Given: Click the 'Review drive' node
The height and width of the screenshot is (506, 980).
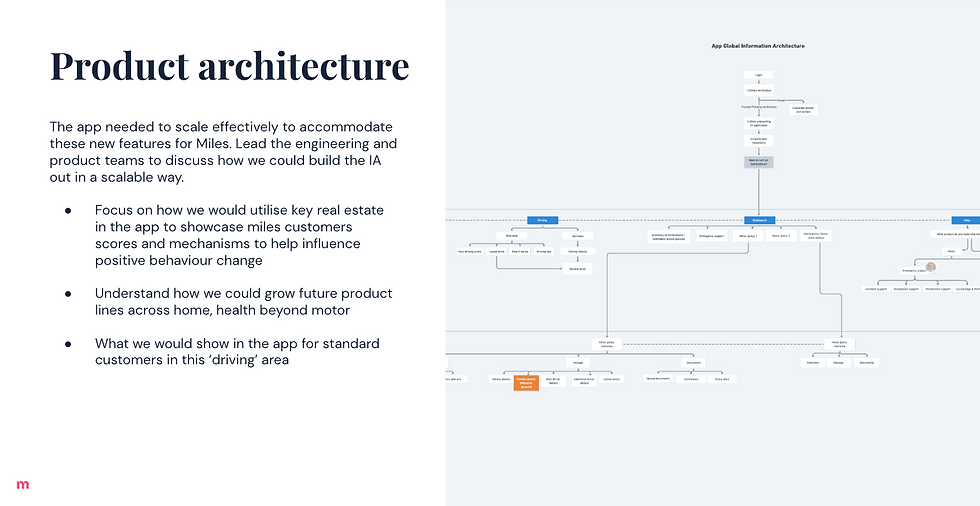Looking at the screenshot, I should 578,269.
